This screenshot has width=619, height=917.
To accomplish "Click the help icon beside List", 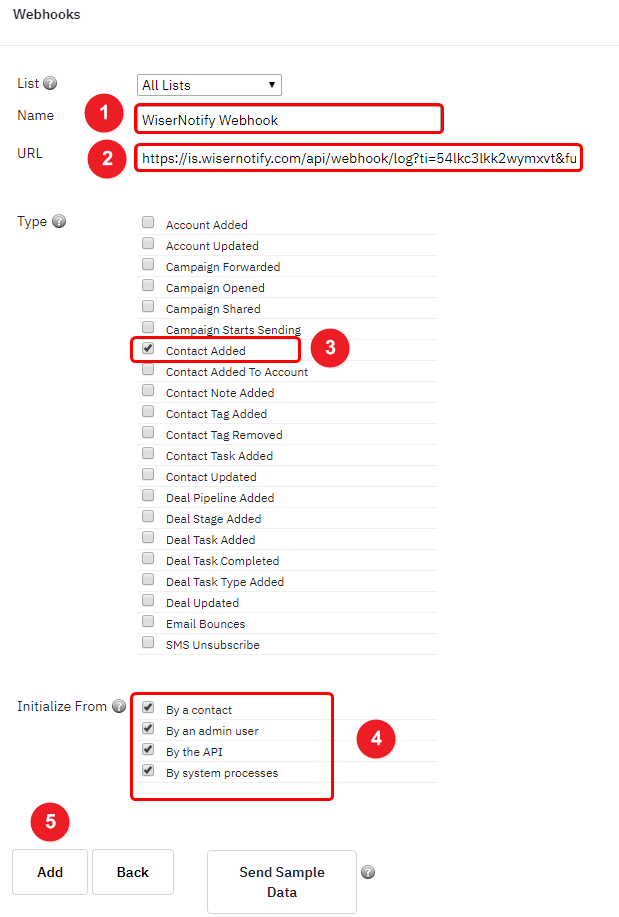I will (x=50, y=83).
